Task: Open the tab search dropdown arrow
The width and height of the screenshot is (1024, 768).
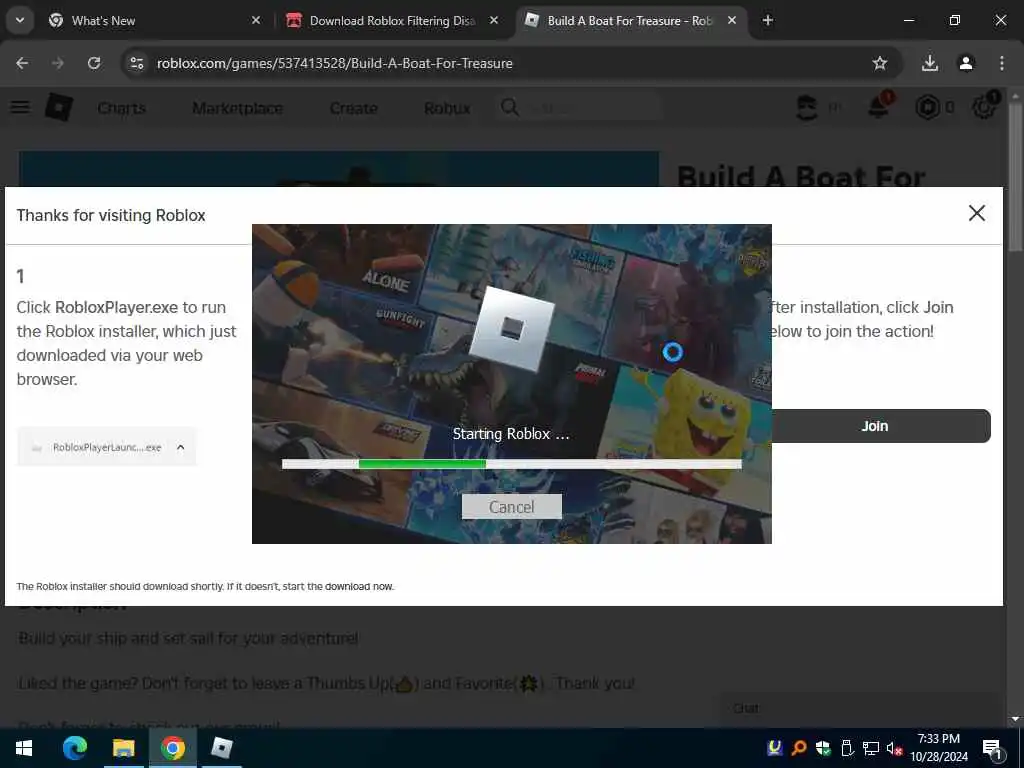Action: pyautogui.click(x=20, y=20)
